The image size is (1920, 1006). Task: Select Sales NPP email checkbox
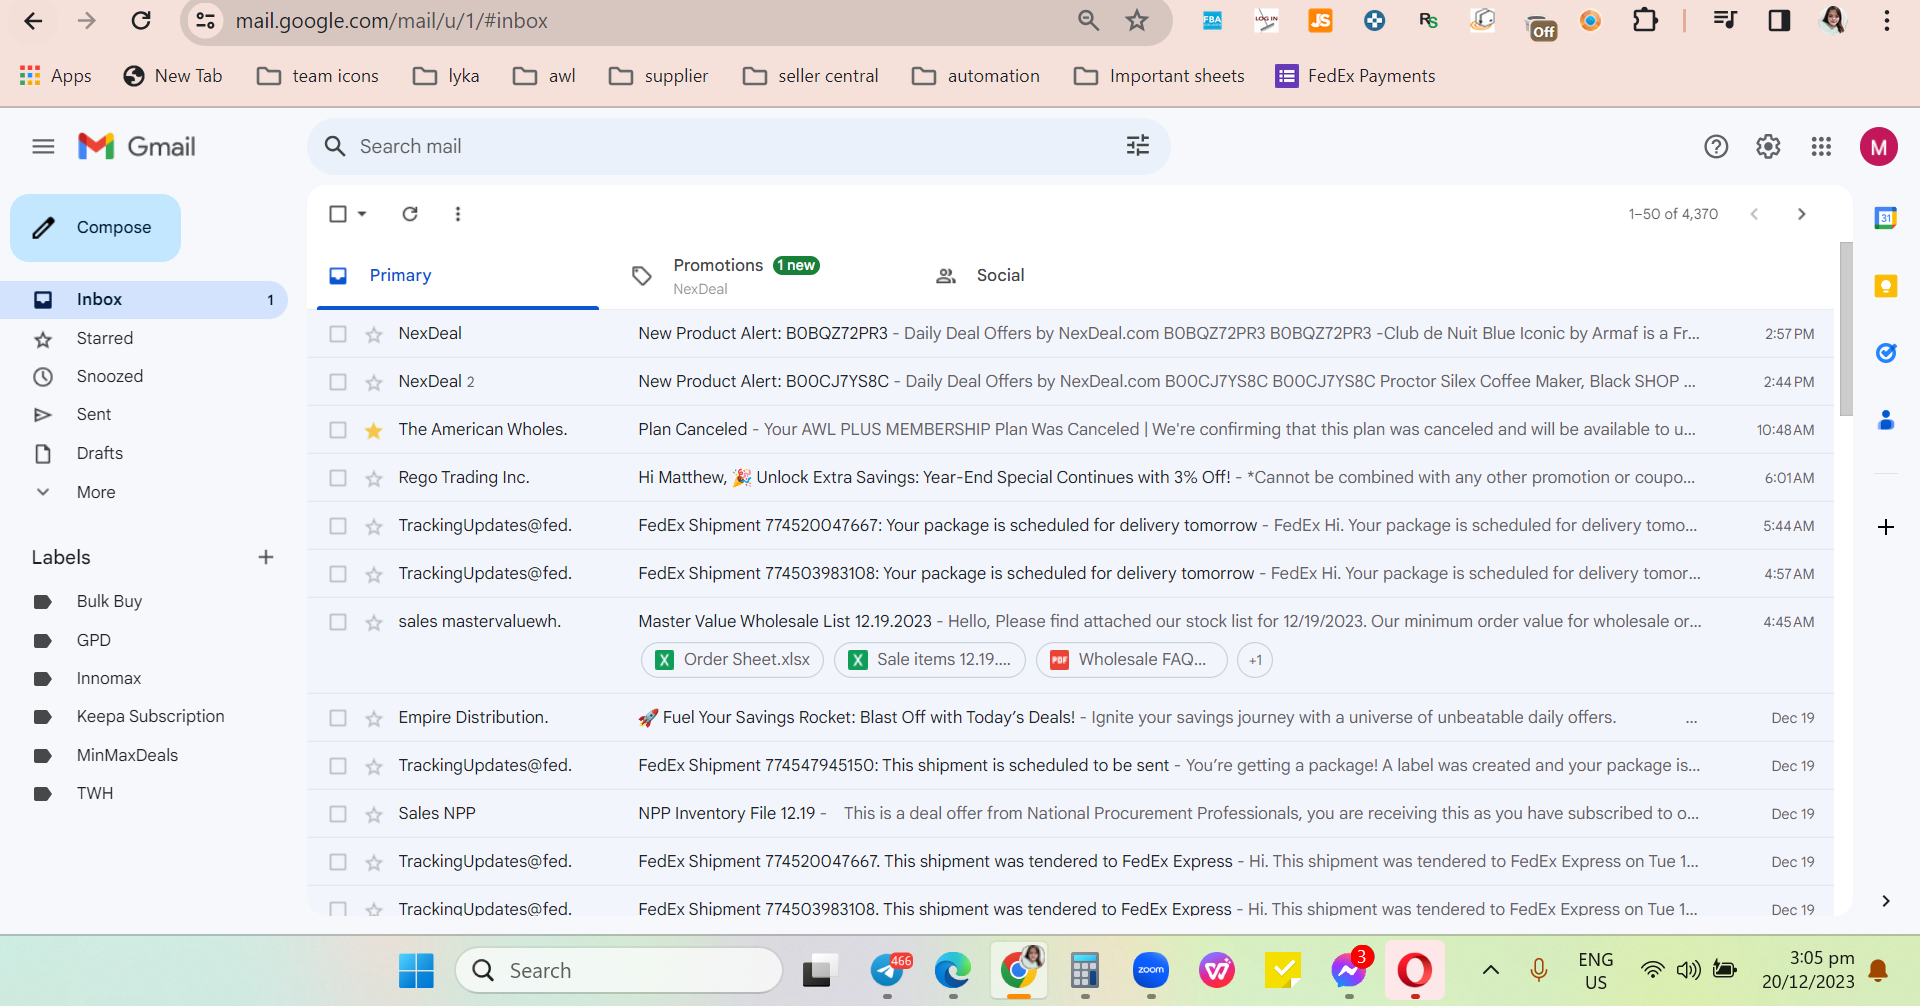(338, 814)
